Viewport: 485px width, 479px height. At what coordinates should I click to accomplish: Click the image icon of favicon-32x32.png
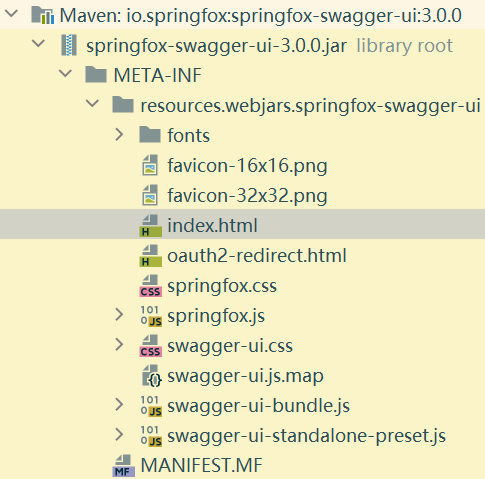click(150, 195)
